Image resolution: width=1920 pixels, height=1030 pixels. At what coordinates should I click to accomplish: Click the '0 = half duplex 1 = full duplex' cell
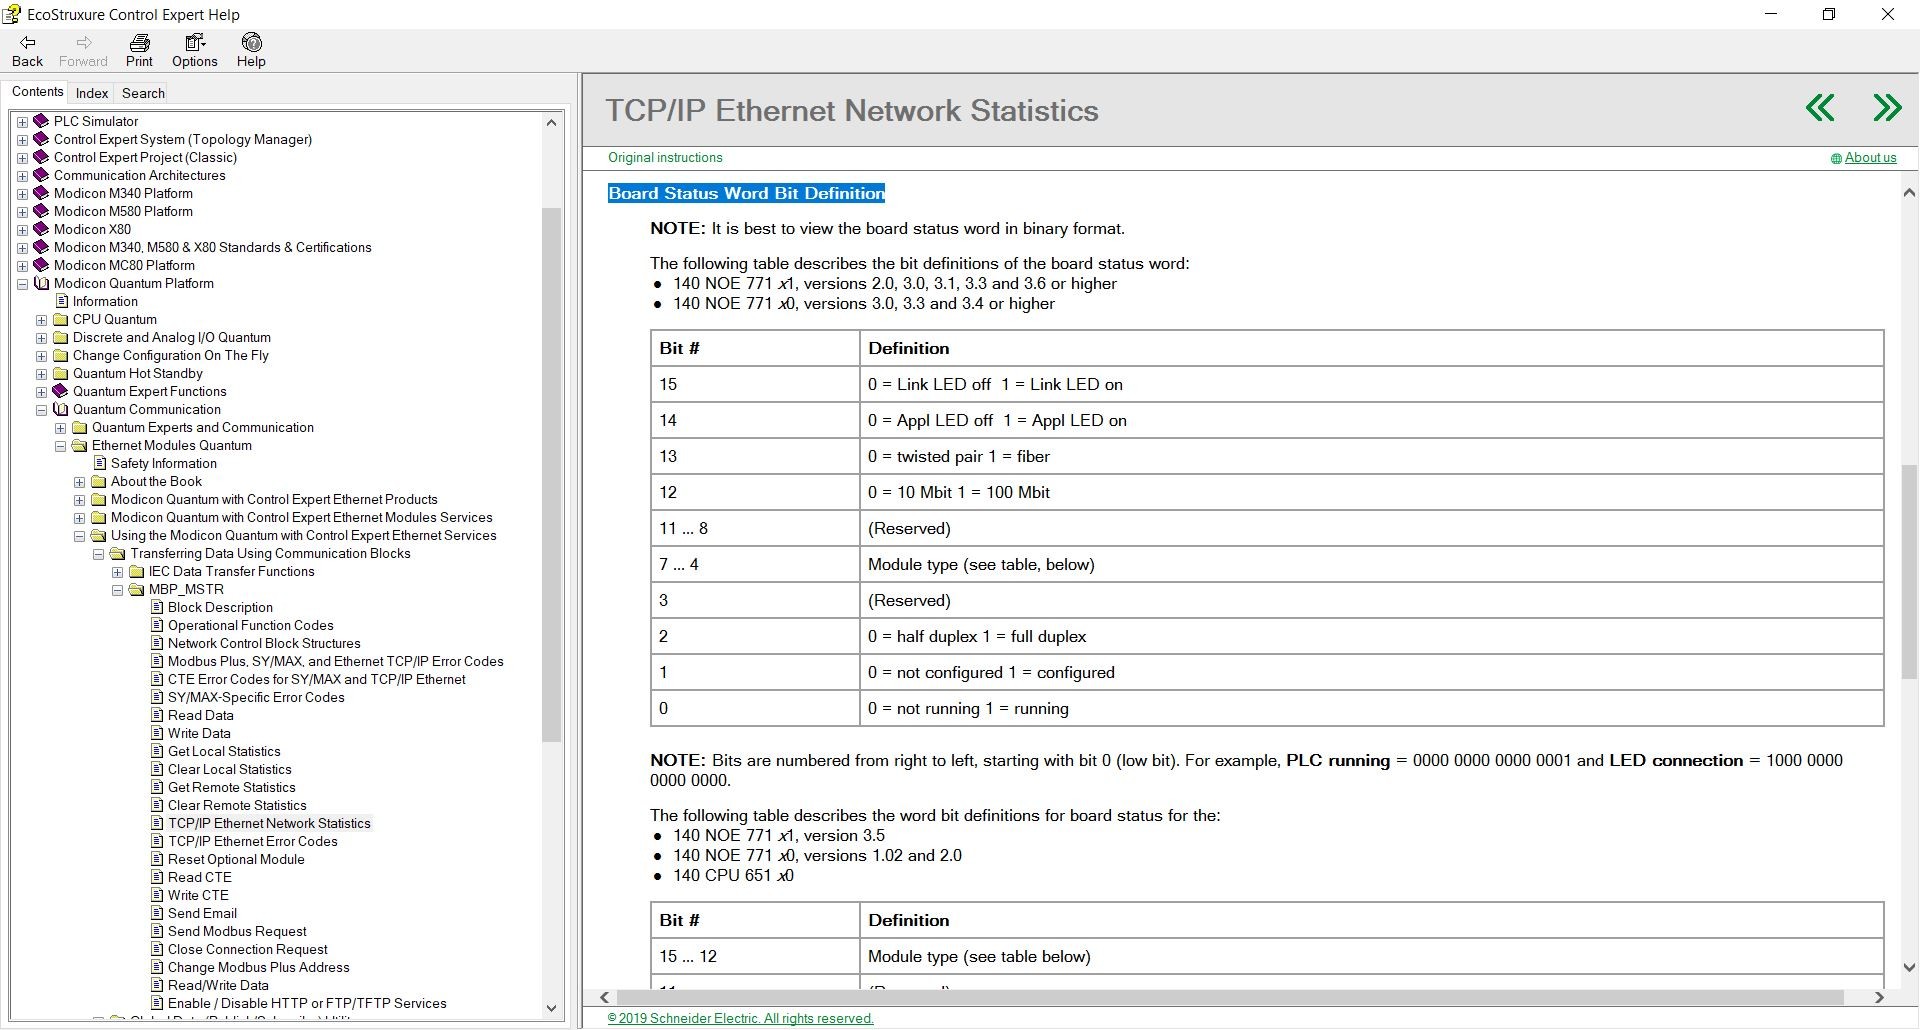pos(1371,636)
